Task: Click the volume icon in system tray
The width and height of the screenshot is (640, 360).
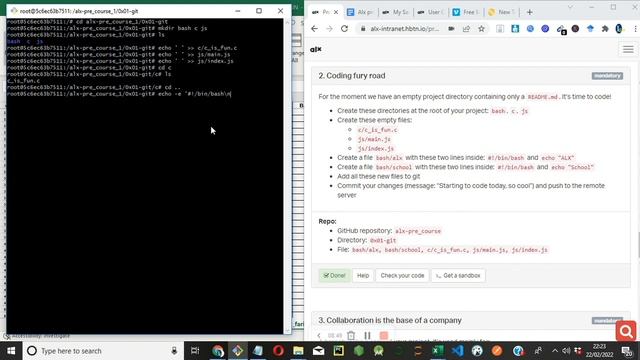Action: pyautogui.click(x=566, y=351)
